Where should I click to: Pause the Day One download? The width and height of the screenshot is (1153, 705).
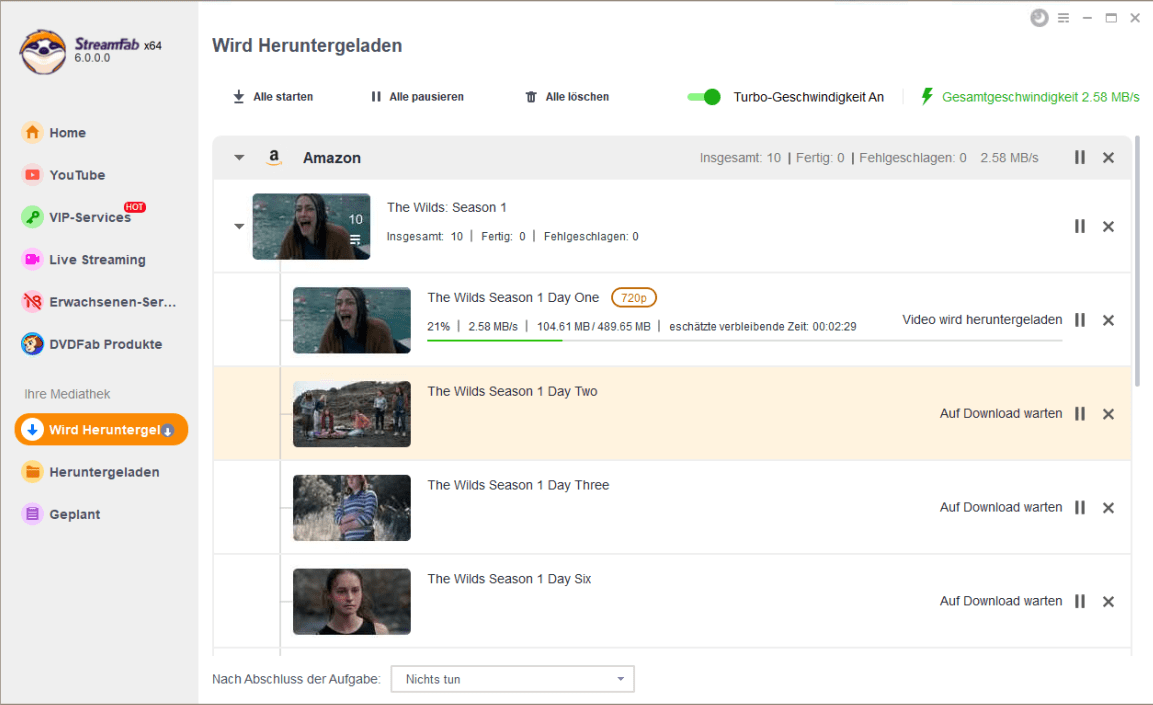pos(1079,320)
